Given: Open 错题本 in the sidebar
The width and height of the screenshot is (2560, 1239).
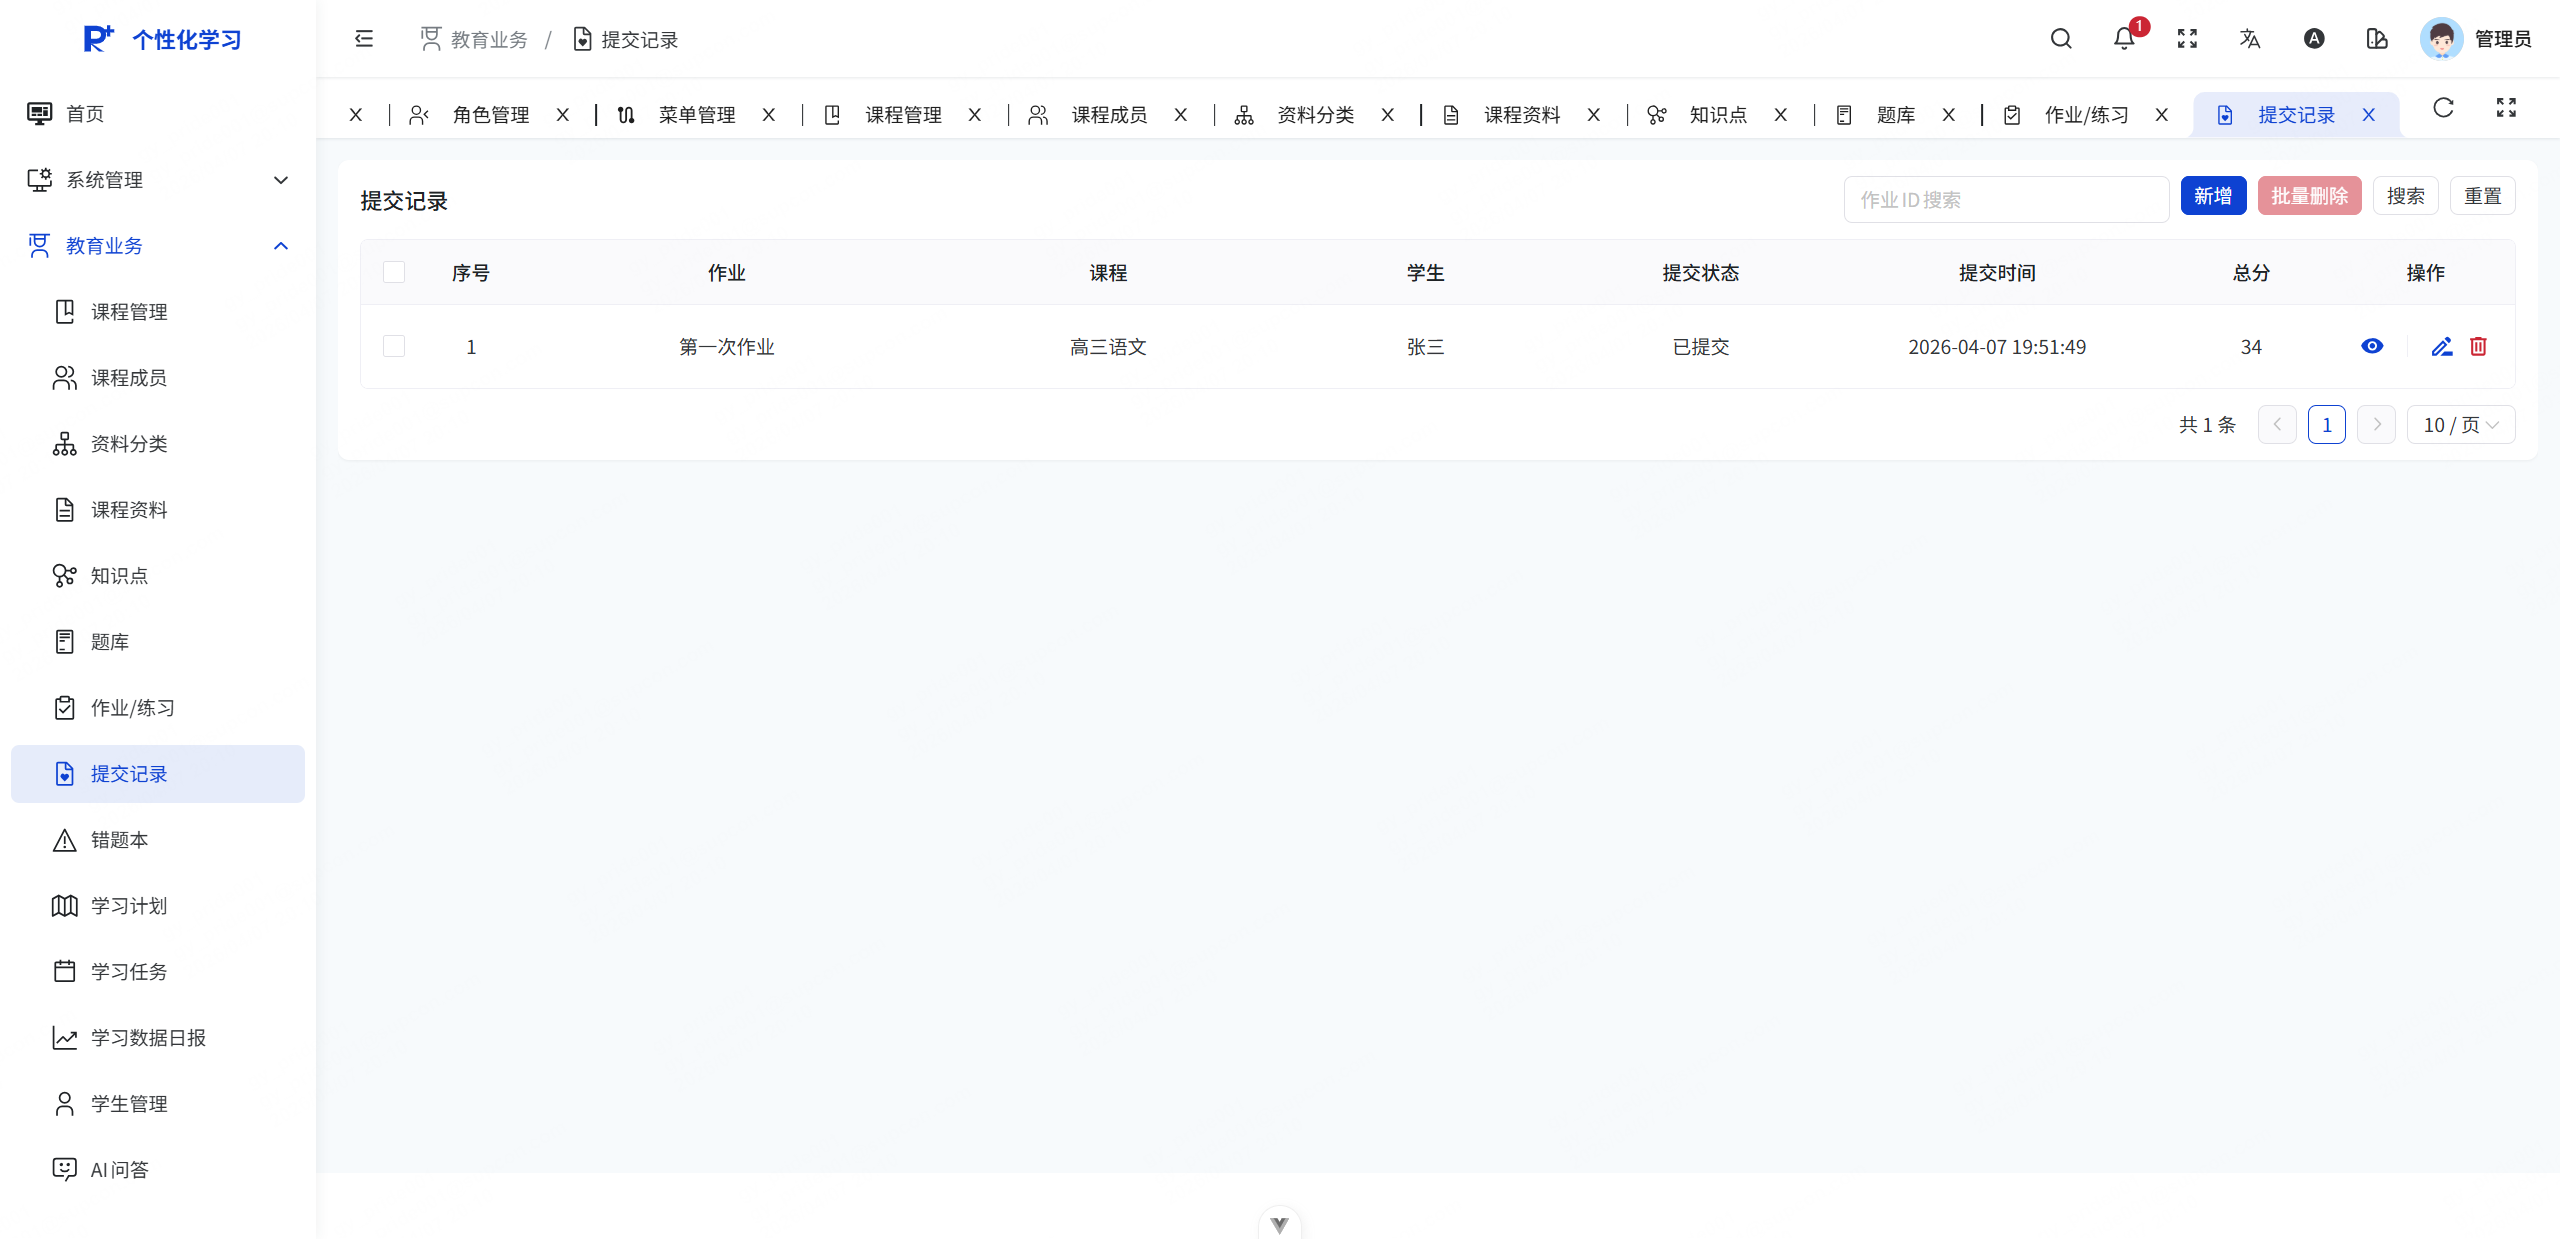Looking at the screenshot, I should click(119, 840).
